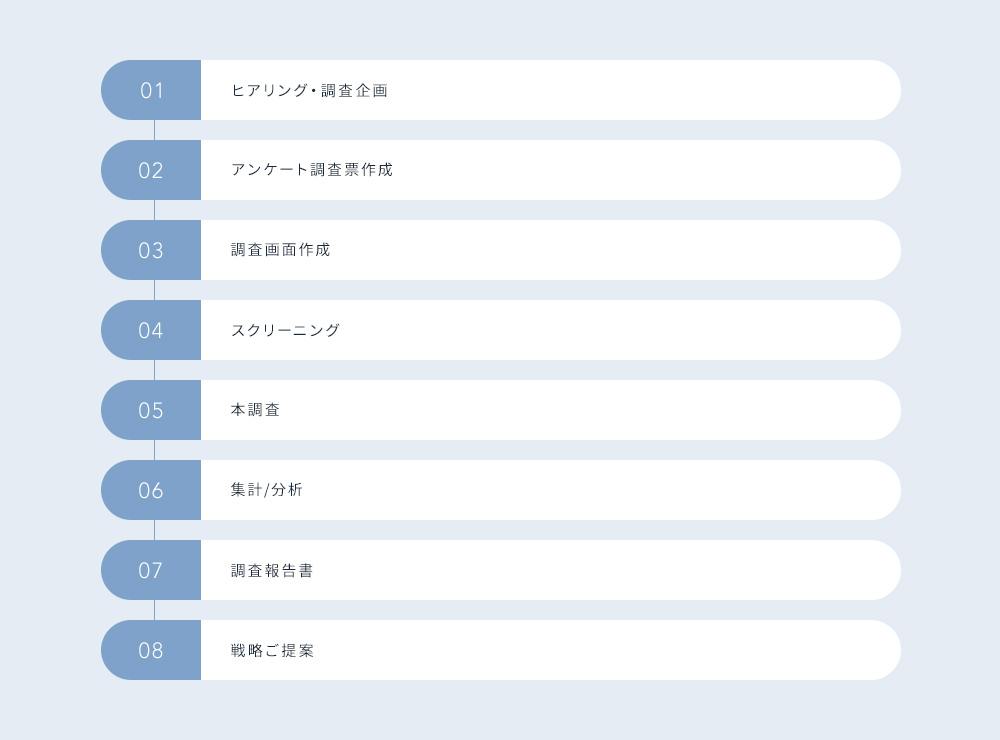Screen dimensions: 1000x740
Task: Select the アンケート調査票作成 step
Action: pyautogui.click(x=312, y=170)
